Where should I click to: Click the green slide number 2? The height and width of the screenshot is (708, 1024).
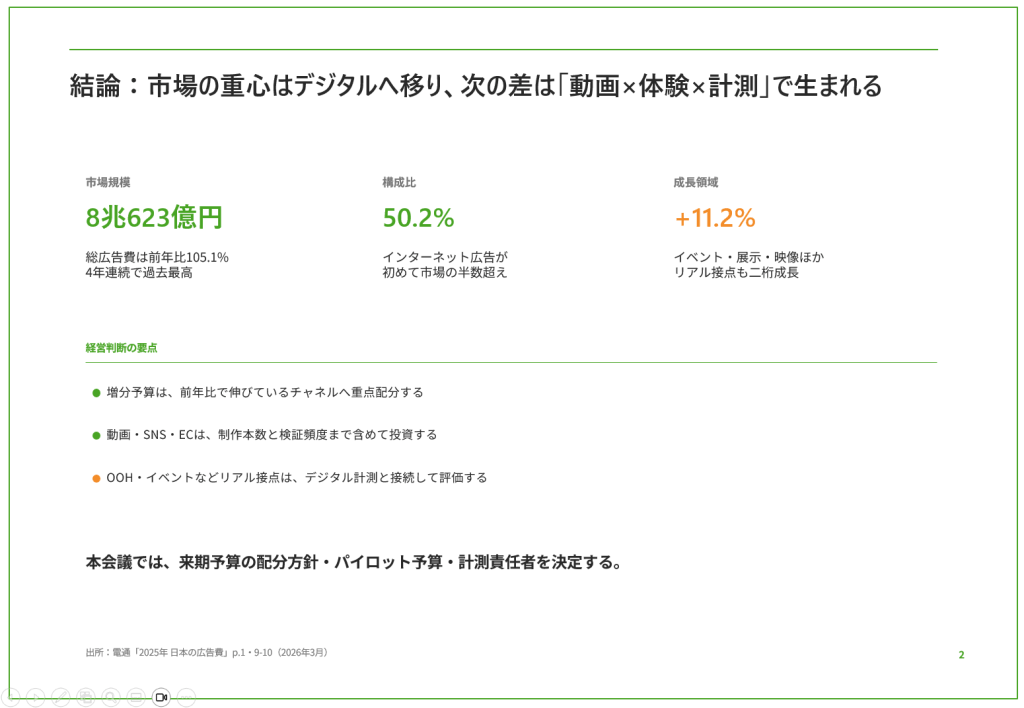click(x=961, y=654)
